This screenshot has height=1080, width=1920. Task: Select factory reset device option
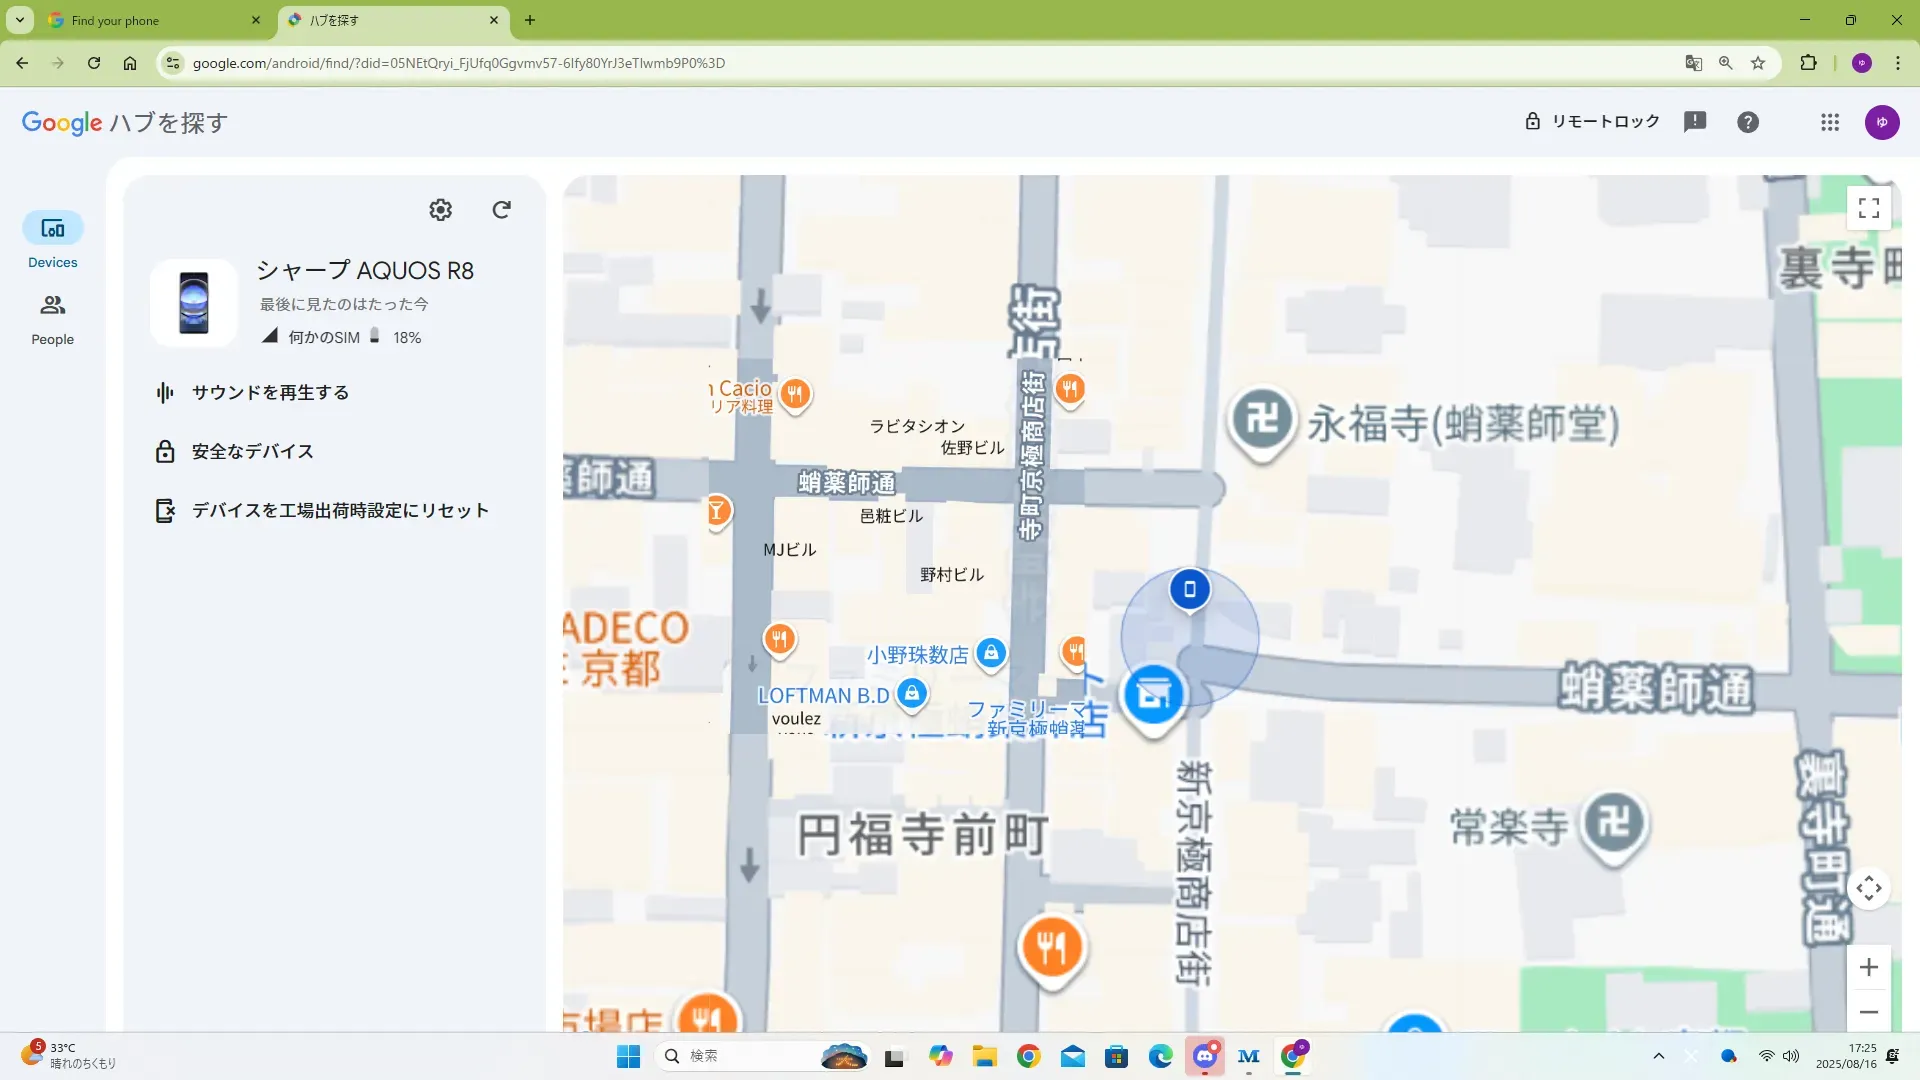(x=340, y=511)
